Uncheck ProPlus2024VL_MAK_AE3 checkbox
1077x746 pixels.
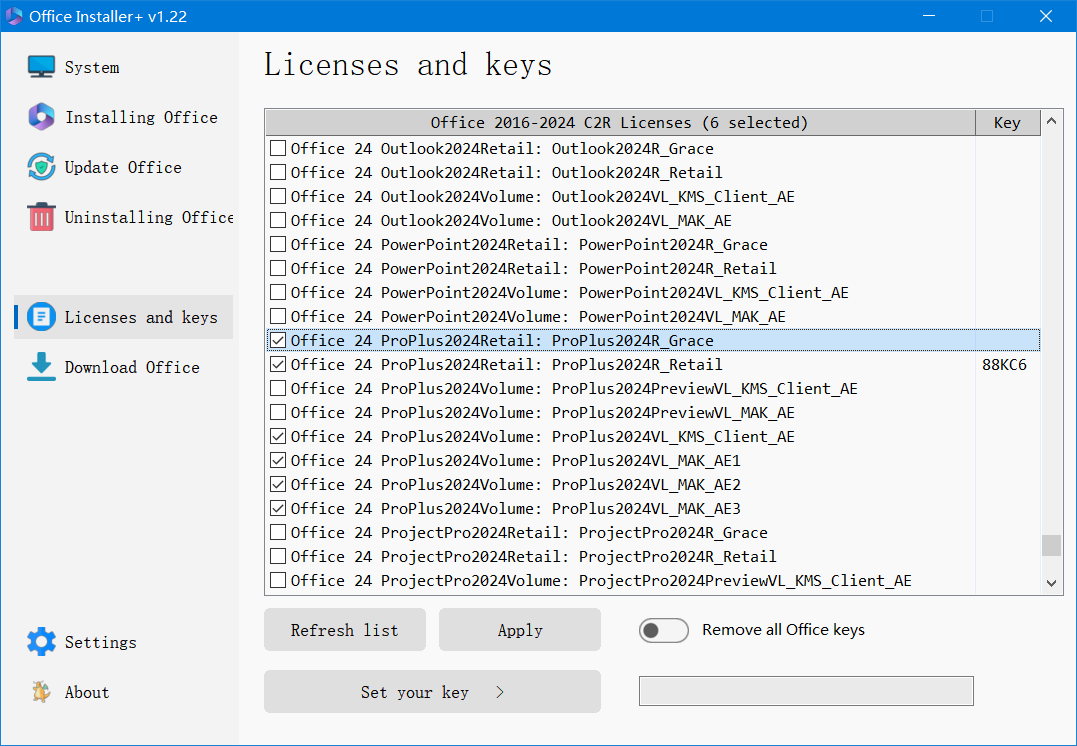pyautogui.click(x=278, y=508)
